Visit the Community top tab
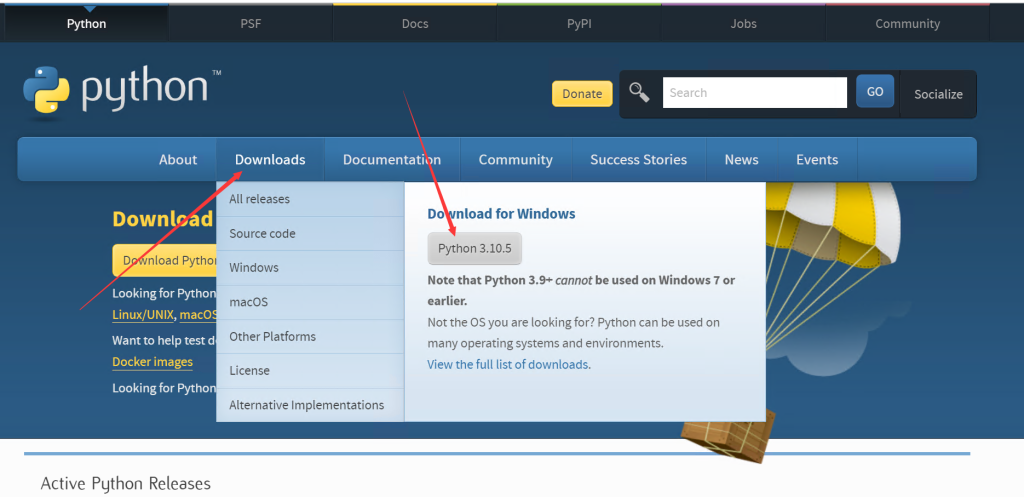Viewport: 1024px width, 497px height. click(x=907, y=24)
